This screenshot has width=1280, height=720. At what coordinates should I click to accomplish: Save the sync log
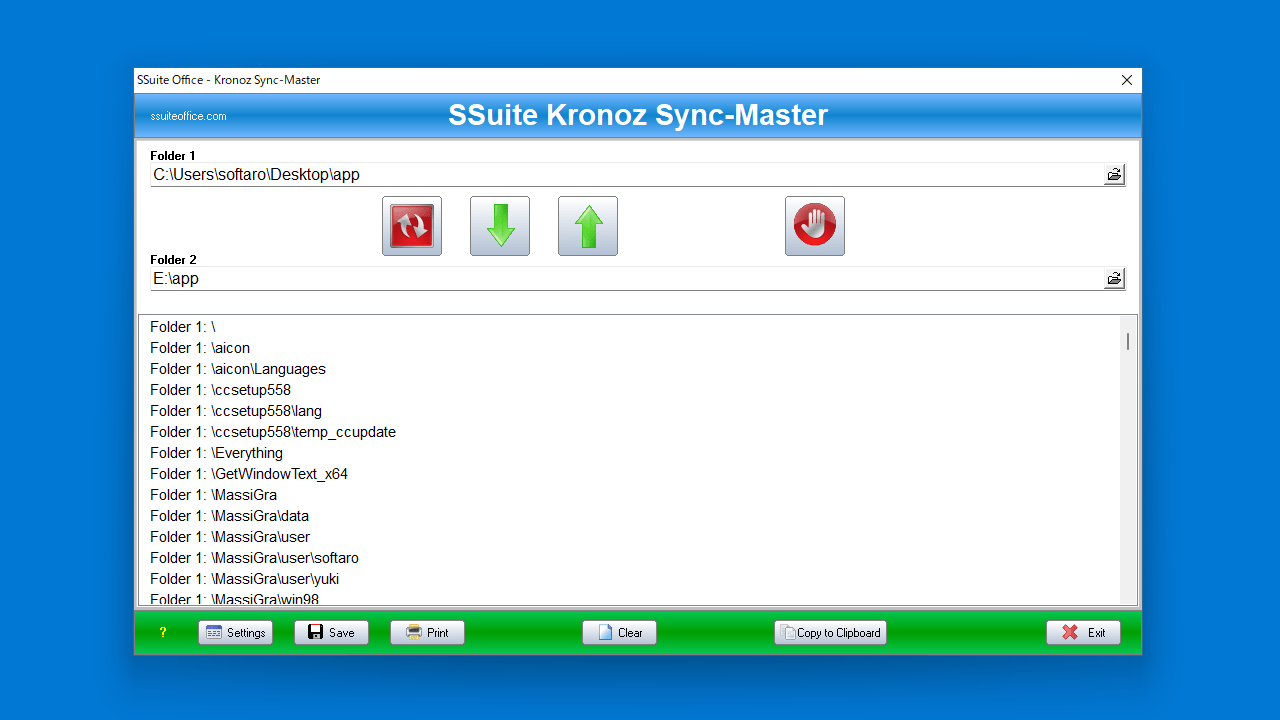(x=331, y=633)
